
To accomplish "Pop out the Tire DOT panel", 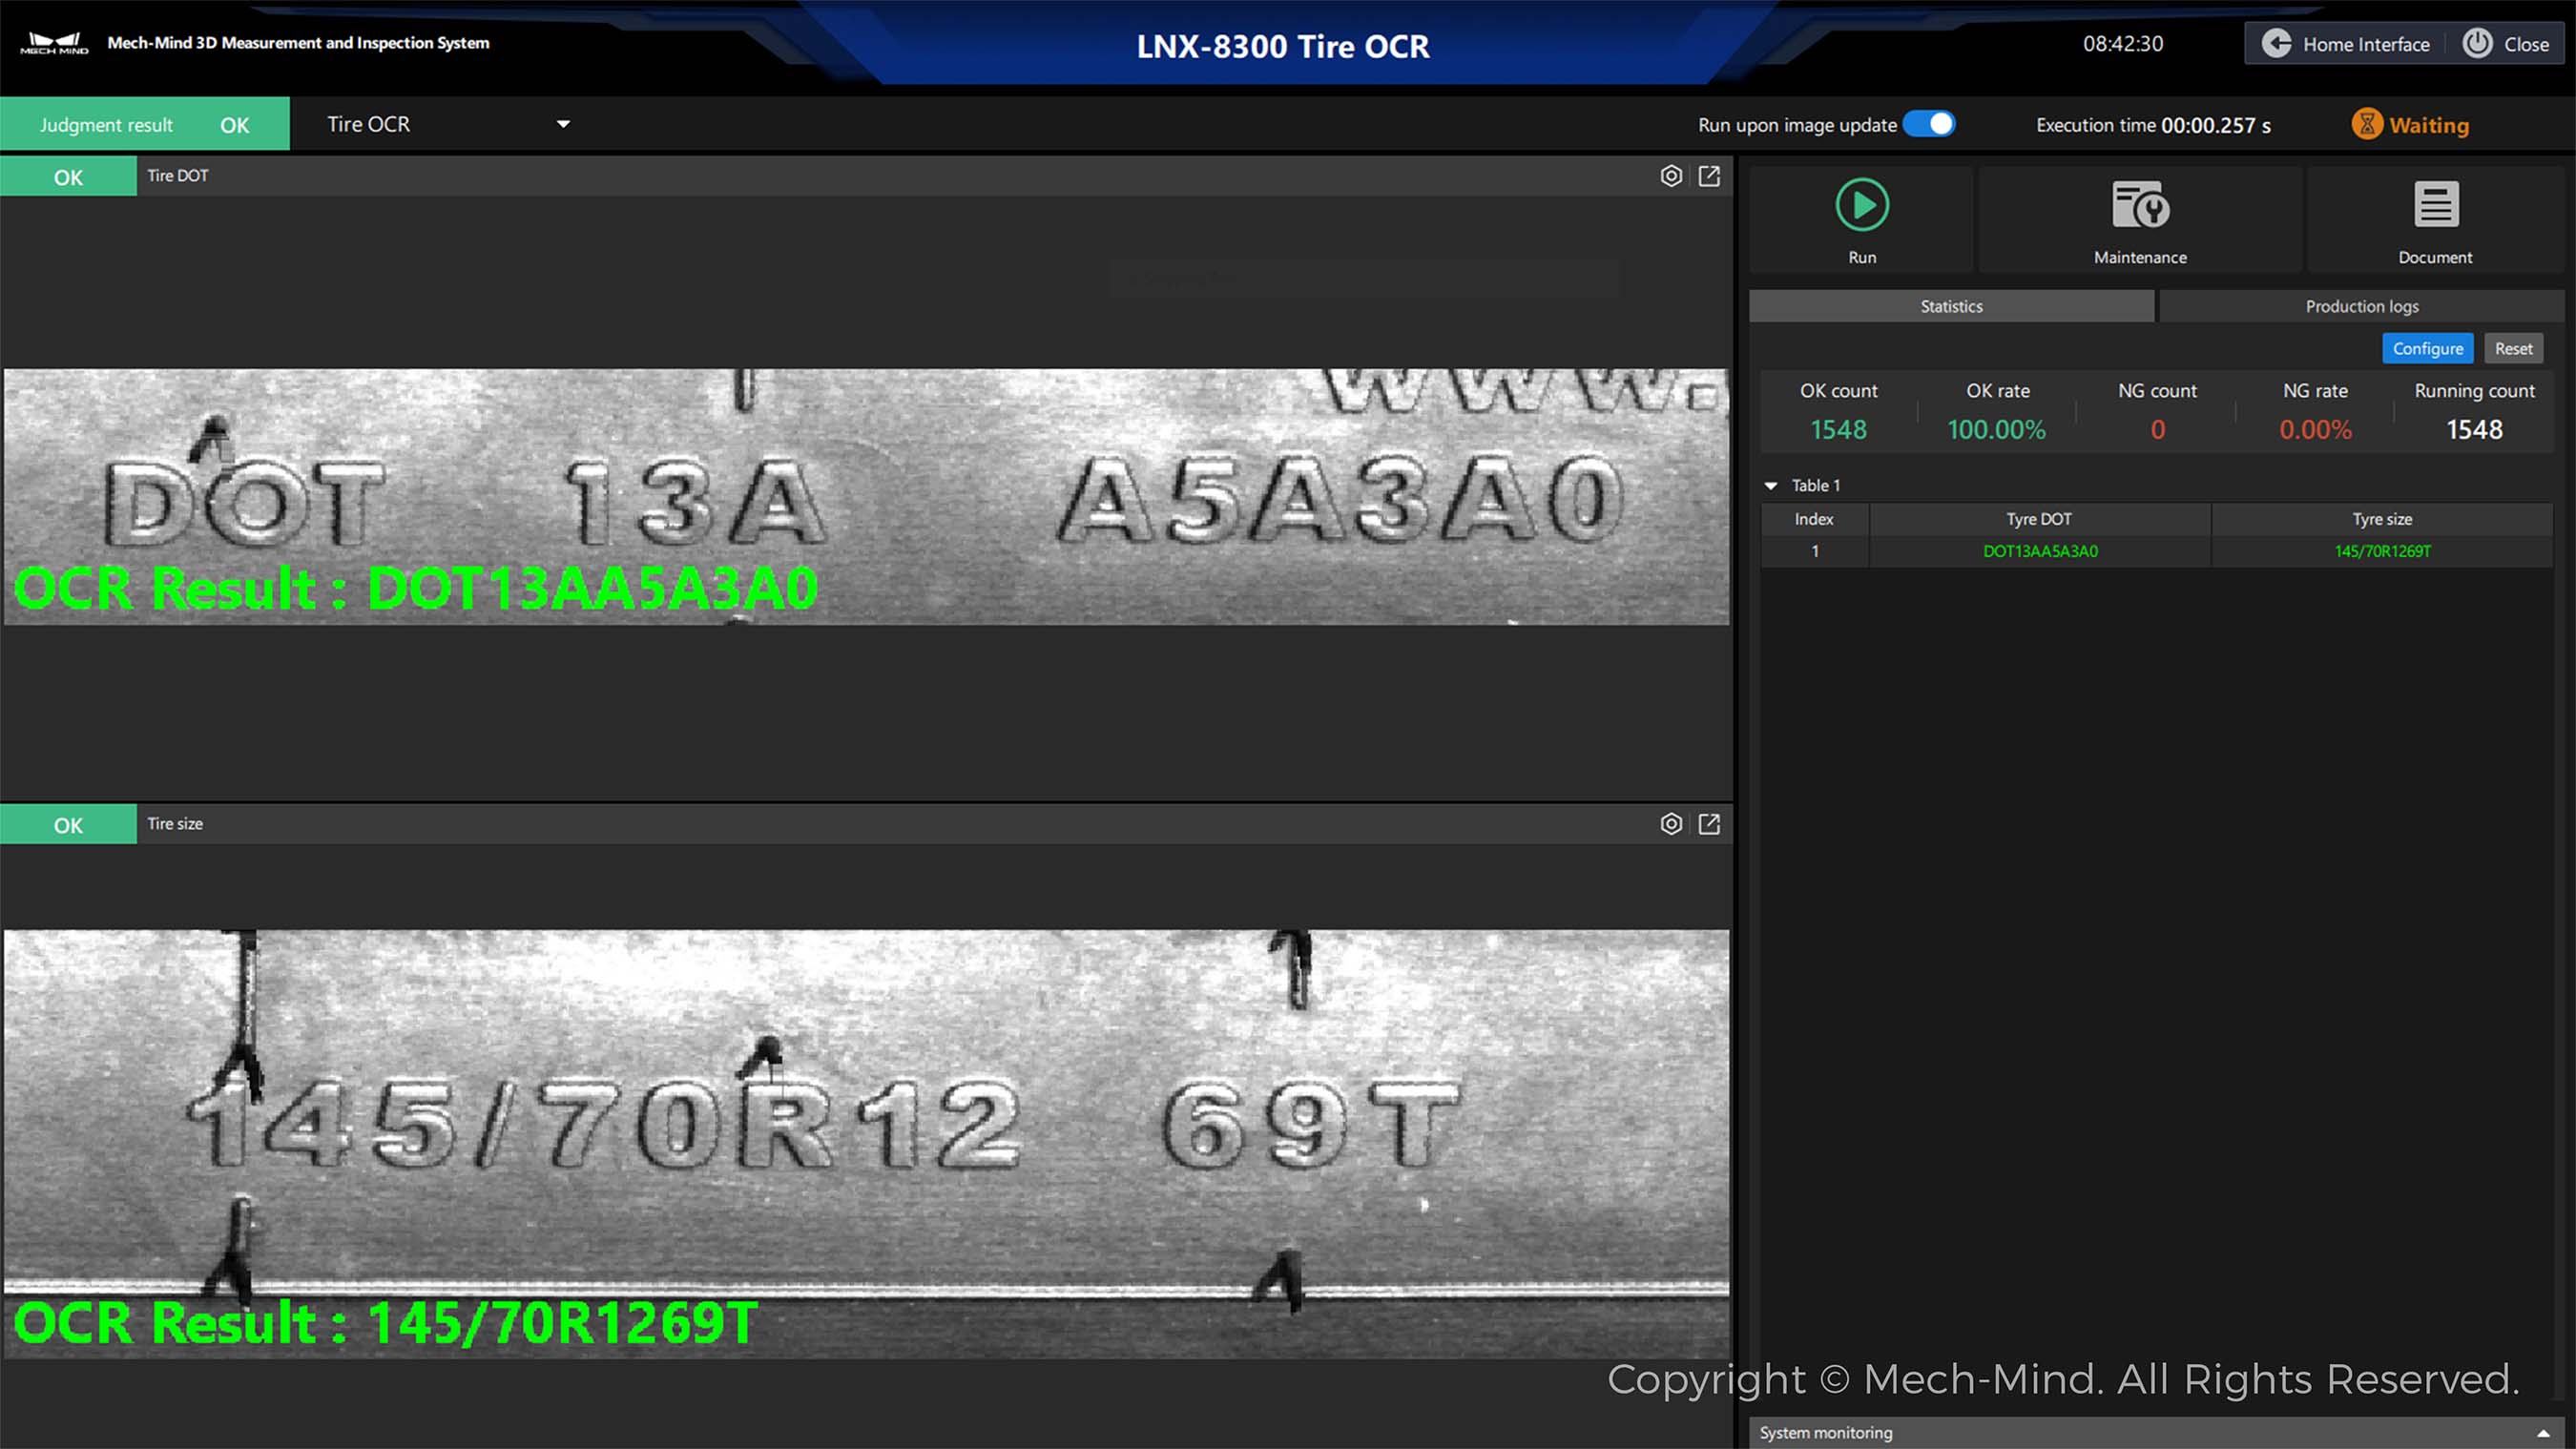I will (x=1709, y=176).
